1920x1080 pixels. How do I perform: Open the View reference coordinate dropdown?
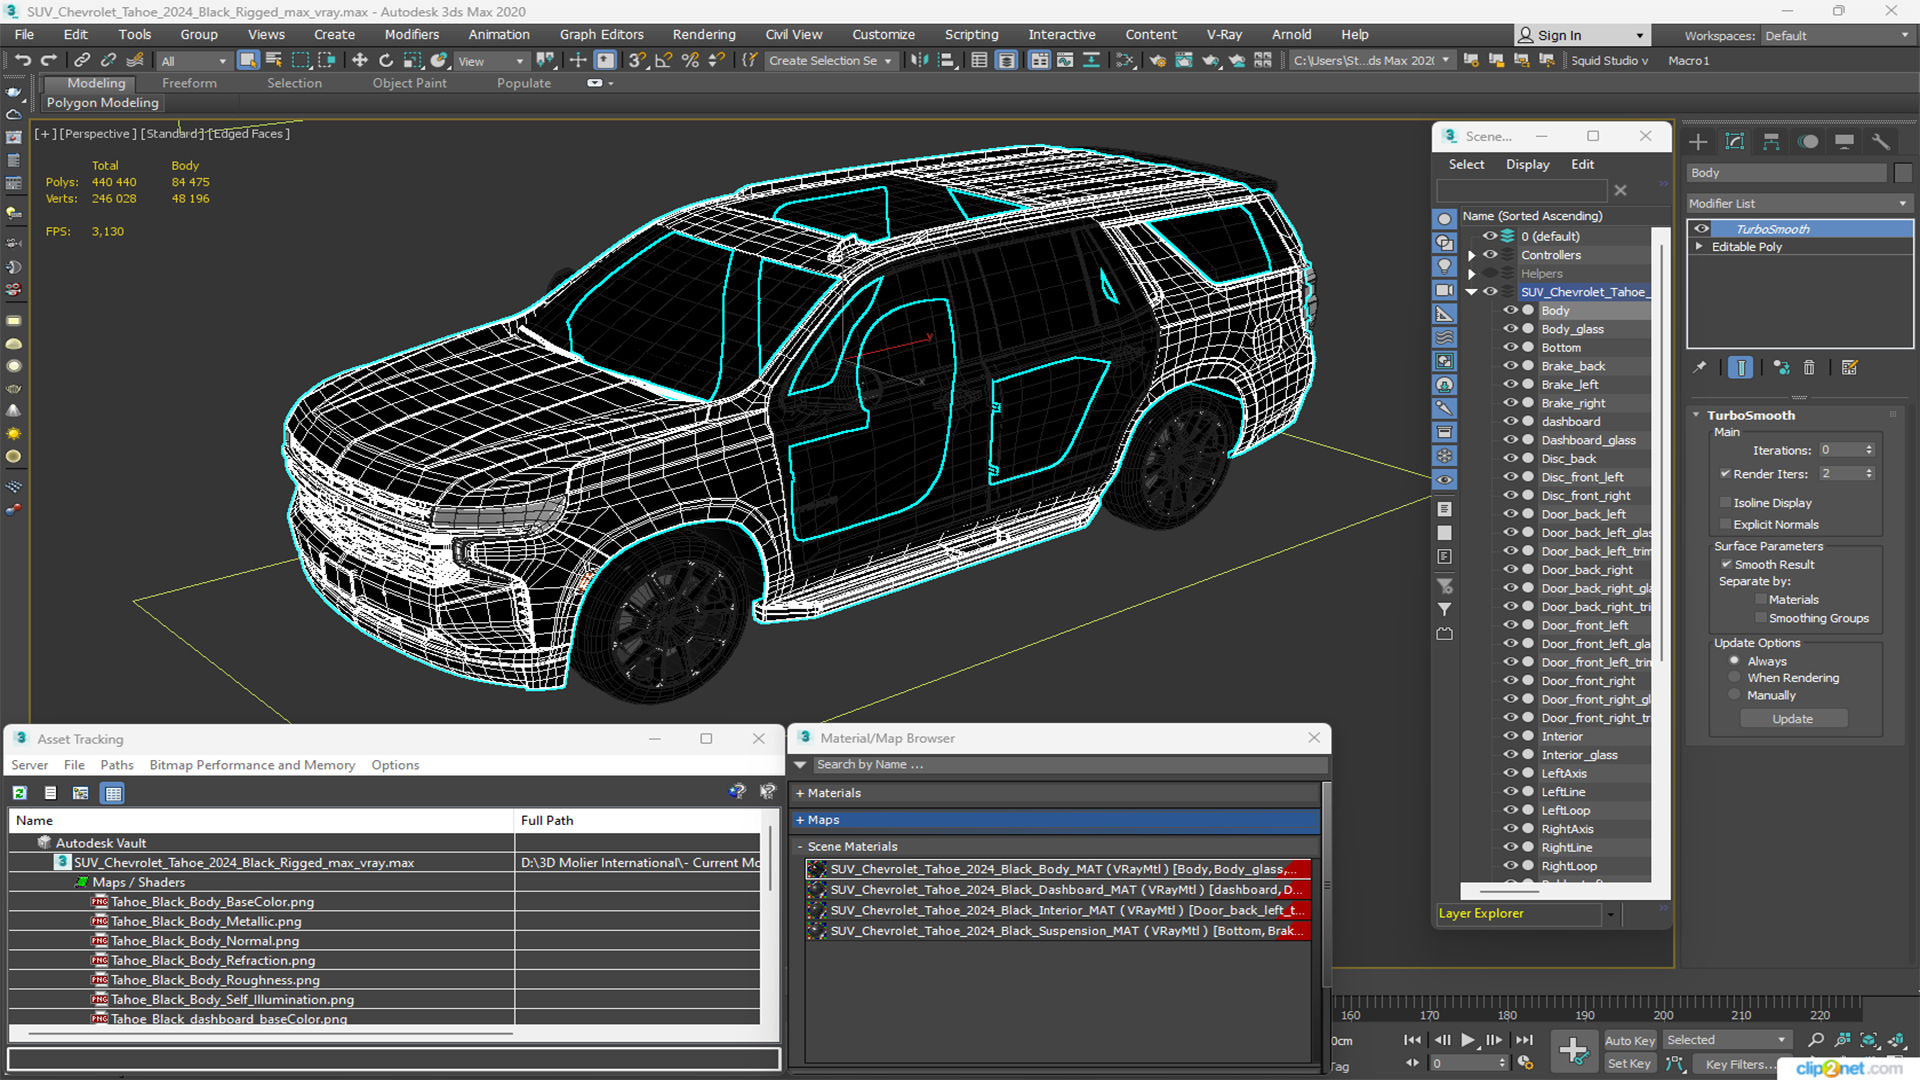490,61
